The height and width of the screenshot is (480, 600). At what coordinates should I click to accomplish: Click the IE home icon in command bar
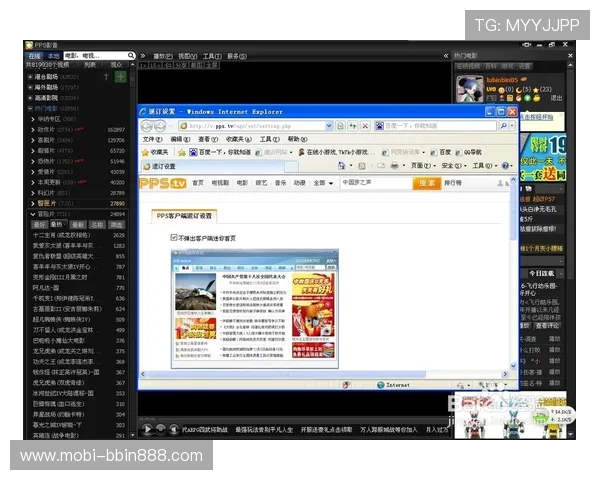[341, 166]
